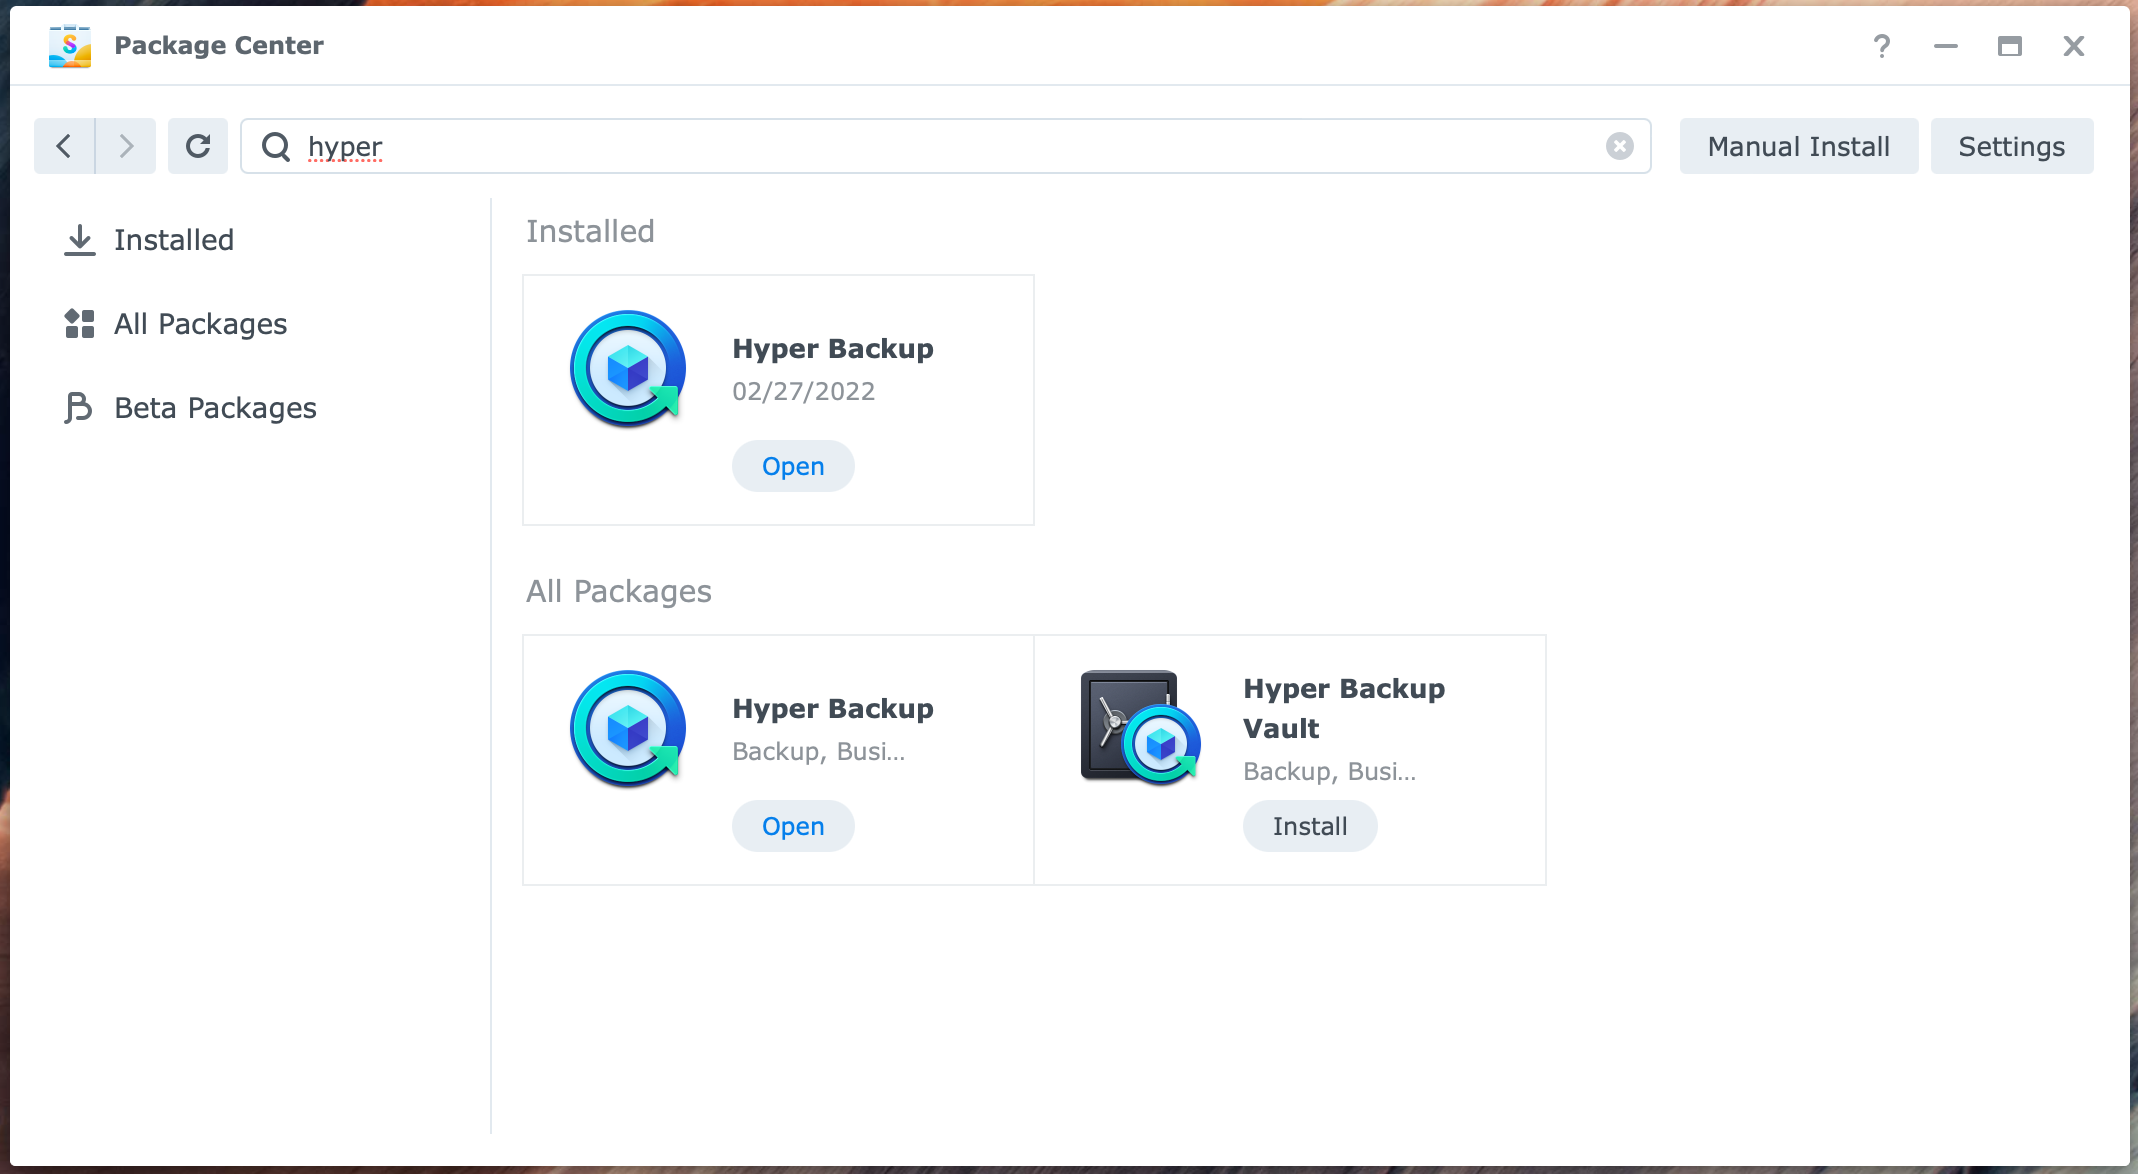Close the Package Center window
The width and height of the screenshot is (2138, 1174).
pyautogui.click(x=2074, y=46)
